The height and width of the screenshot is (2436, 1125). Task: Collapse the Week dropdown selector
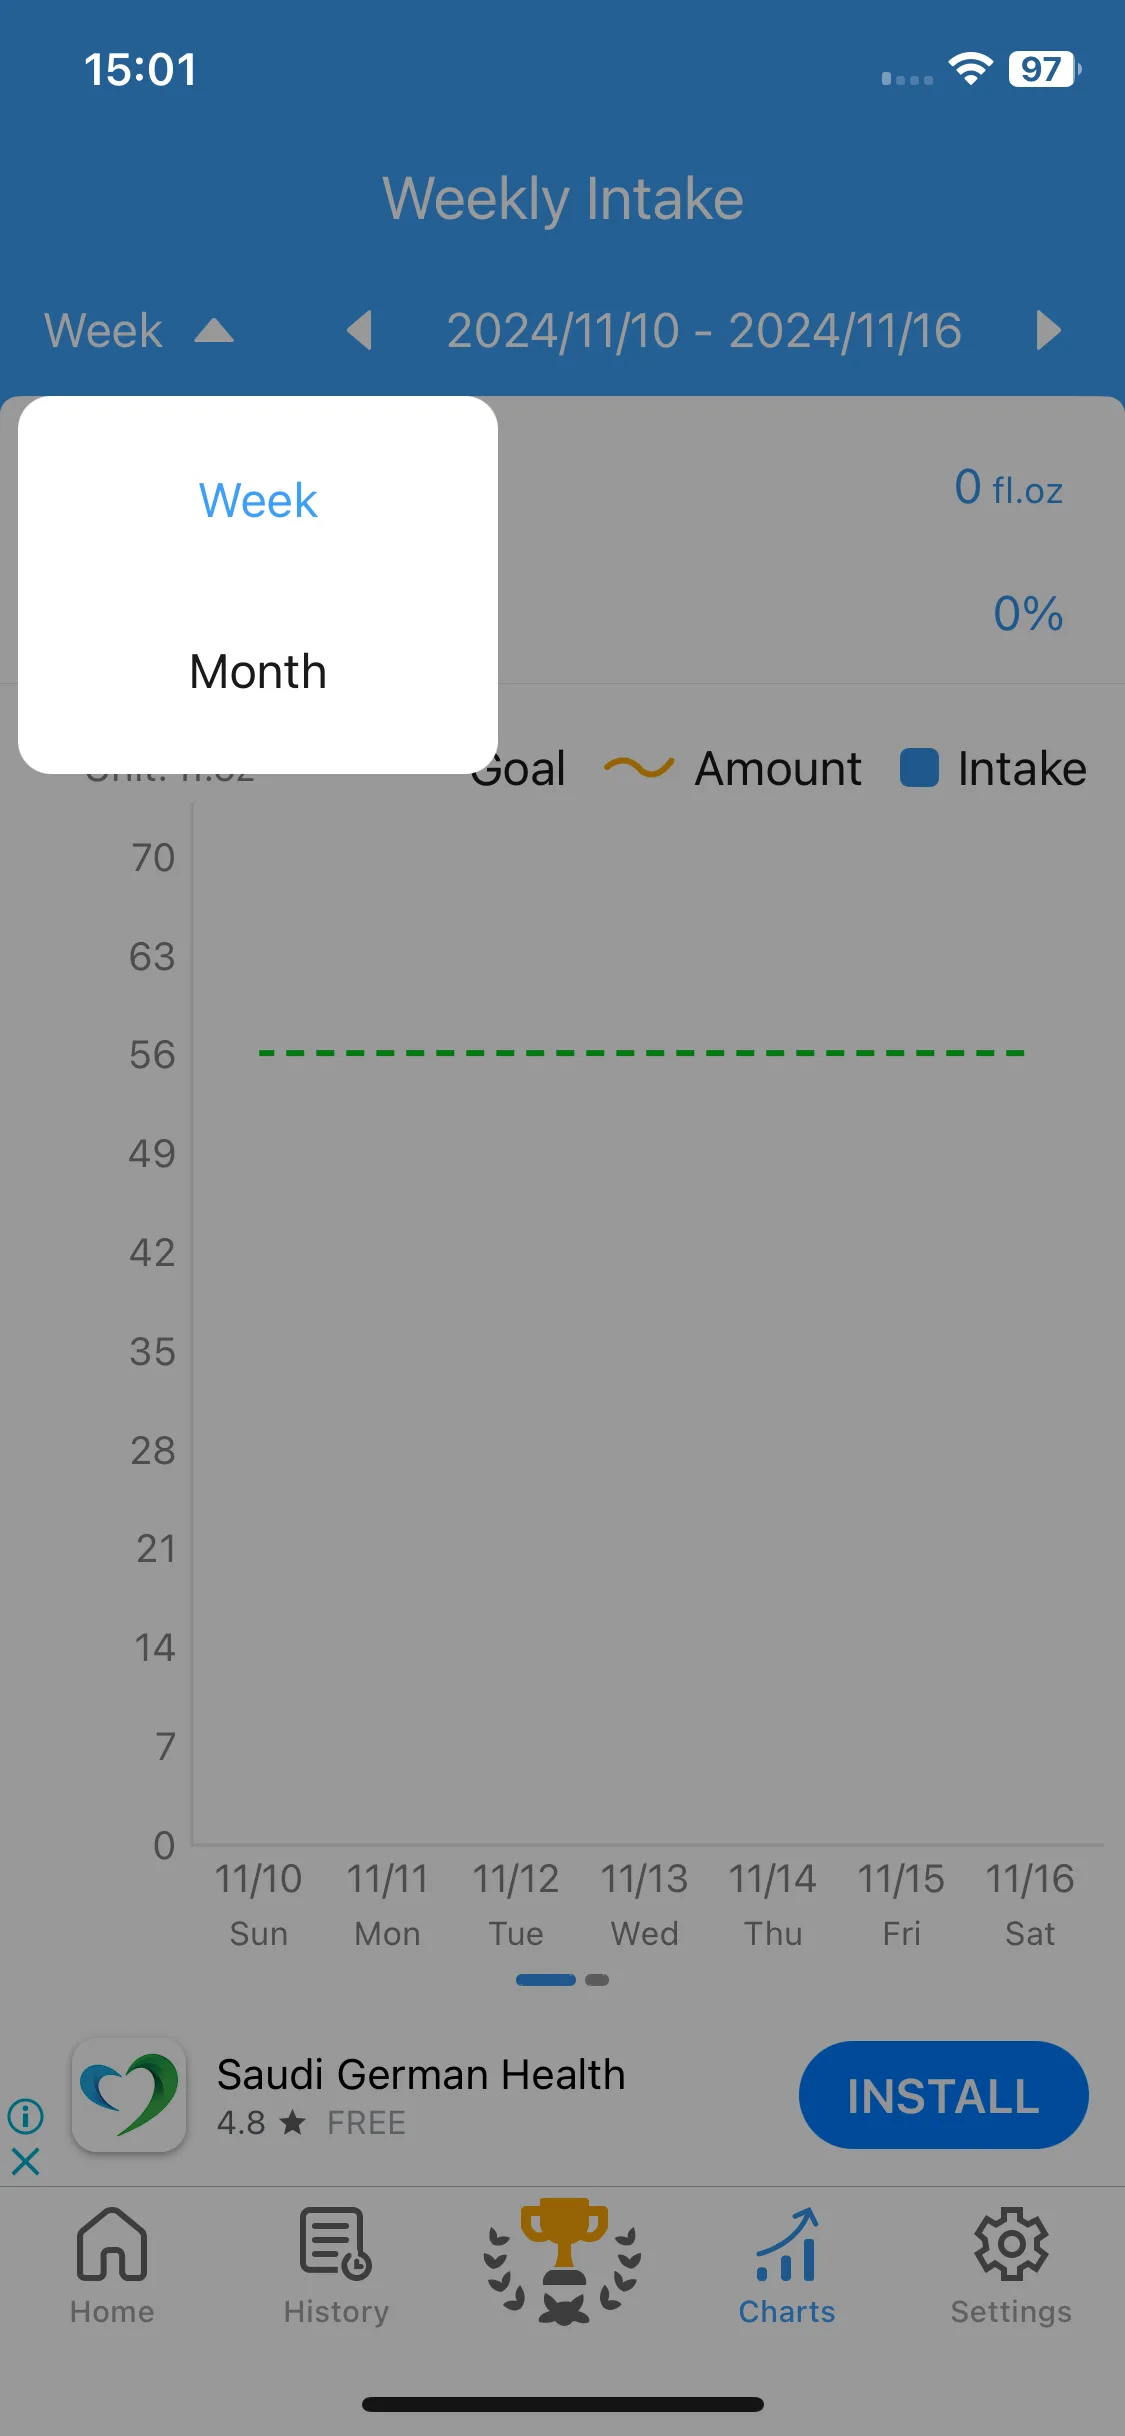click(x=139, y=330)
